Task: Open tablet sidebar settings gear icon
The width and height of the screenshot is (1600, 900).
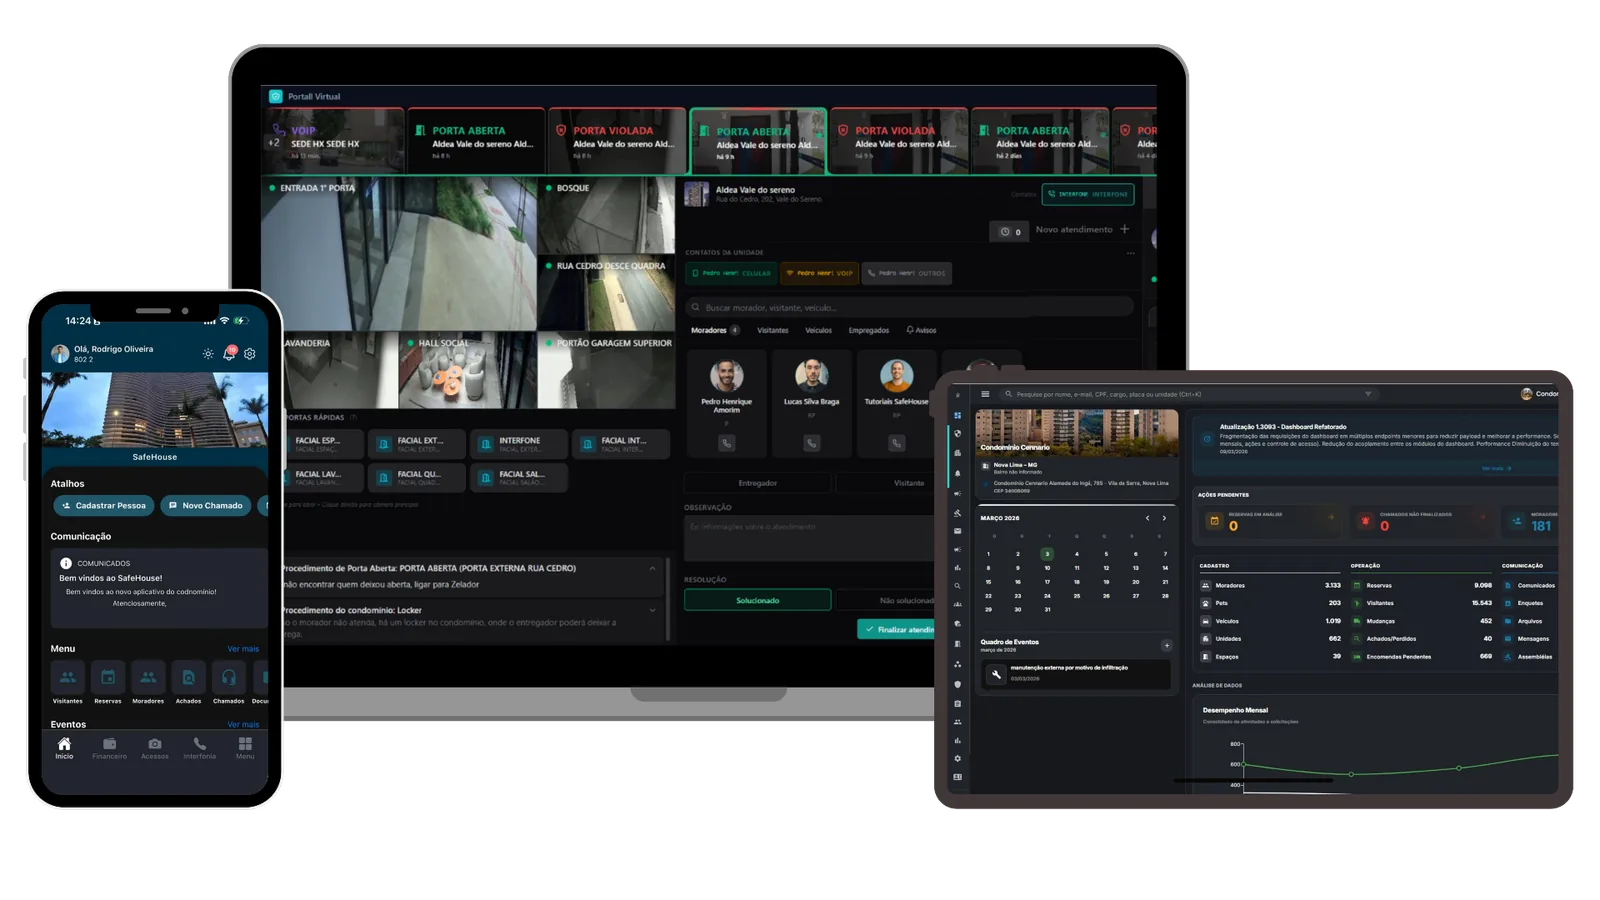Action: (957, 759)
